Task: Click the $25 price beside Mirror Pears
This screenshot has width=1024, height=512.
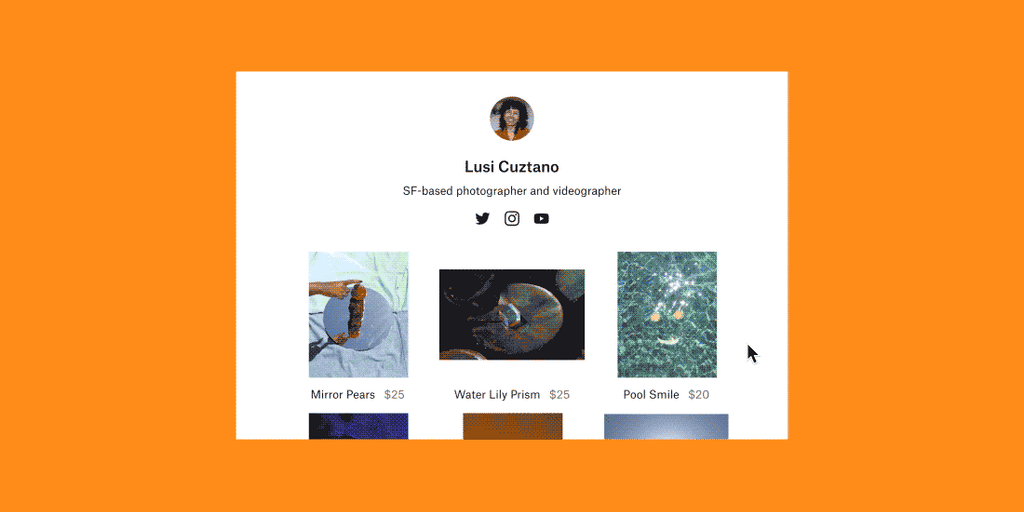Action: (x=394, y=394)
